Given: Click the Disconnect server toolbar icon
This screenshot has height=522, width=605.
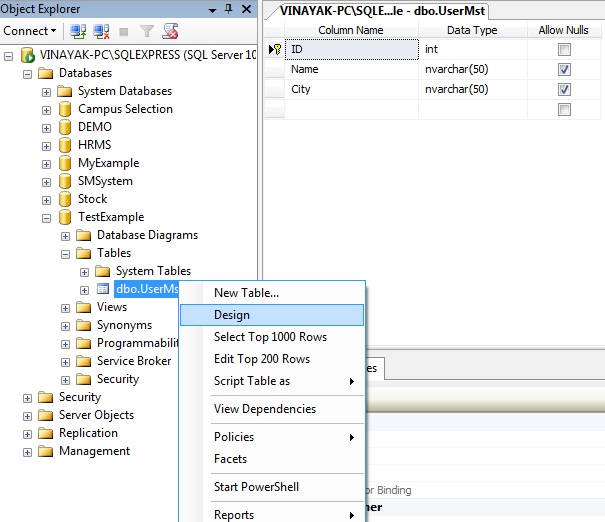Looking at the screenshot, I should click(x=98, y=31).
